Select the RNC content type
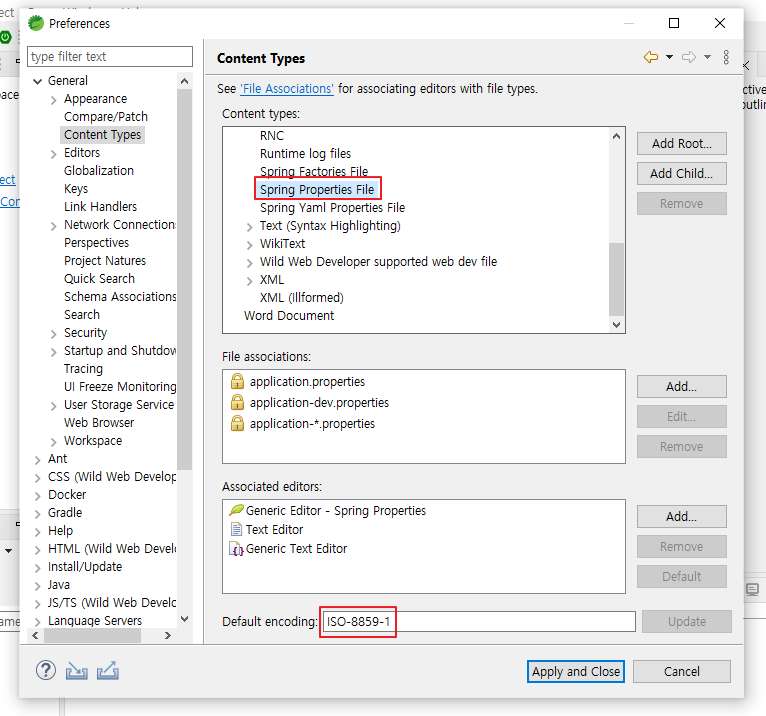Viewport: 766px width, 716px height. pyautogui.click(x=272, y=135)
